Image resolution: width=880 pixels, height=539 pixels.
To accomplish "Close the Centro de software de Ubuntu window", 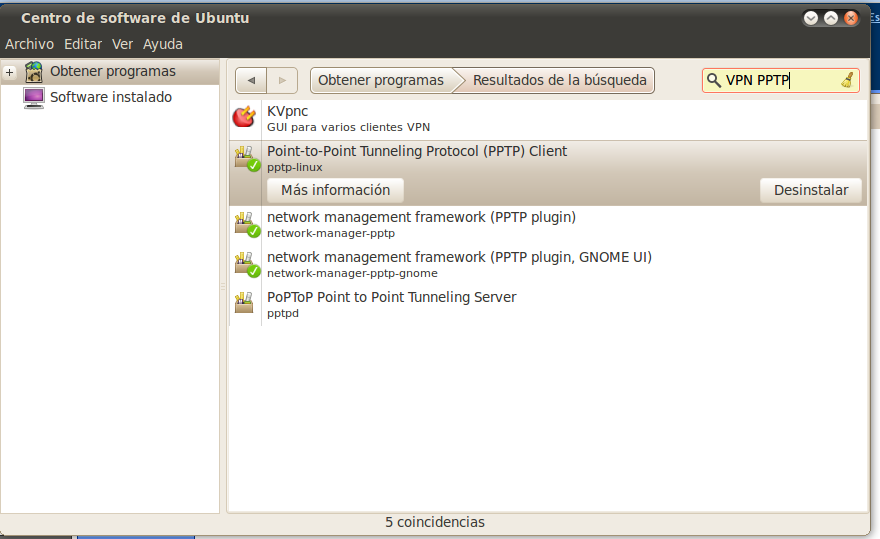I will (x=851, y=19).
